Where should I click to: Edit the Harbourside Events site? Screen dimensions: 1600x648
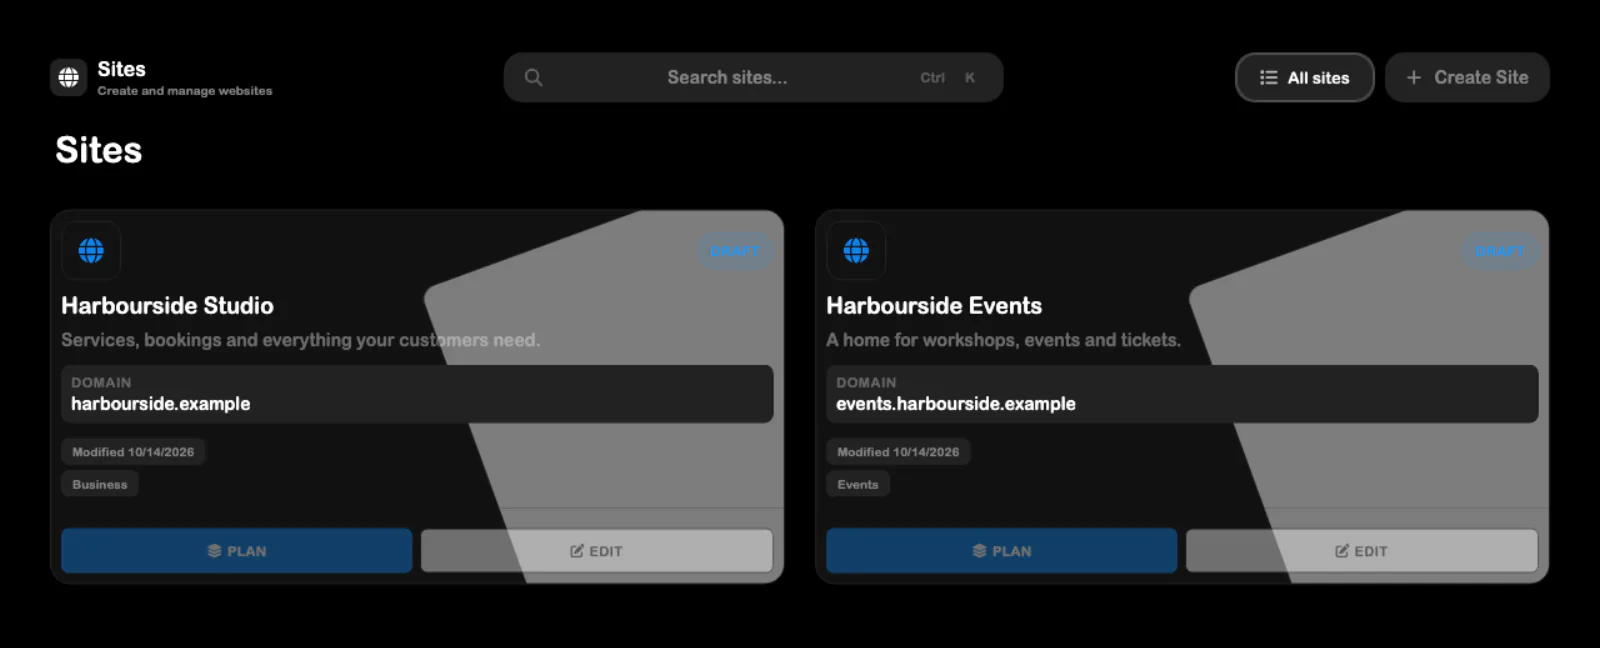(1362, 551)
